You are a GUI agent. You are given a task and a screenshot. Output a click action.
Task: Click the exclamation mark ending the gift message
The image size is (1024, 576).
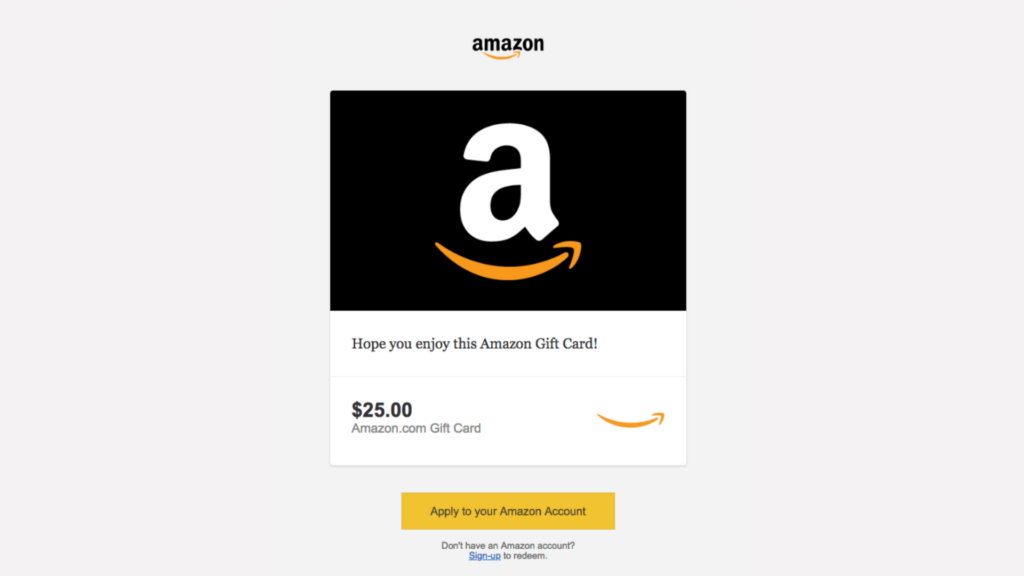click(595, 344)
